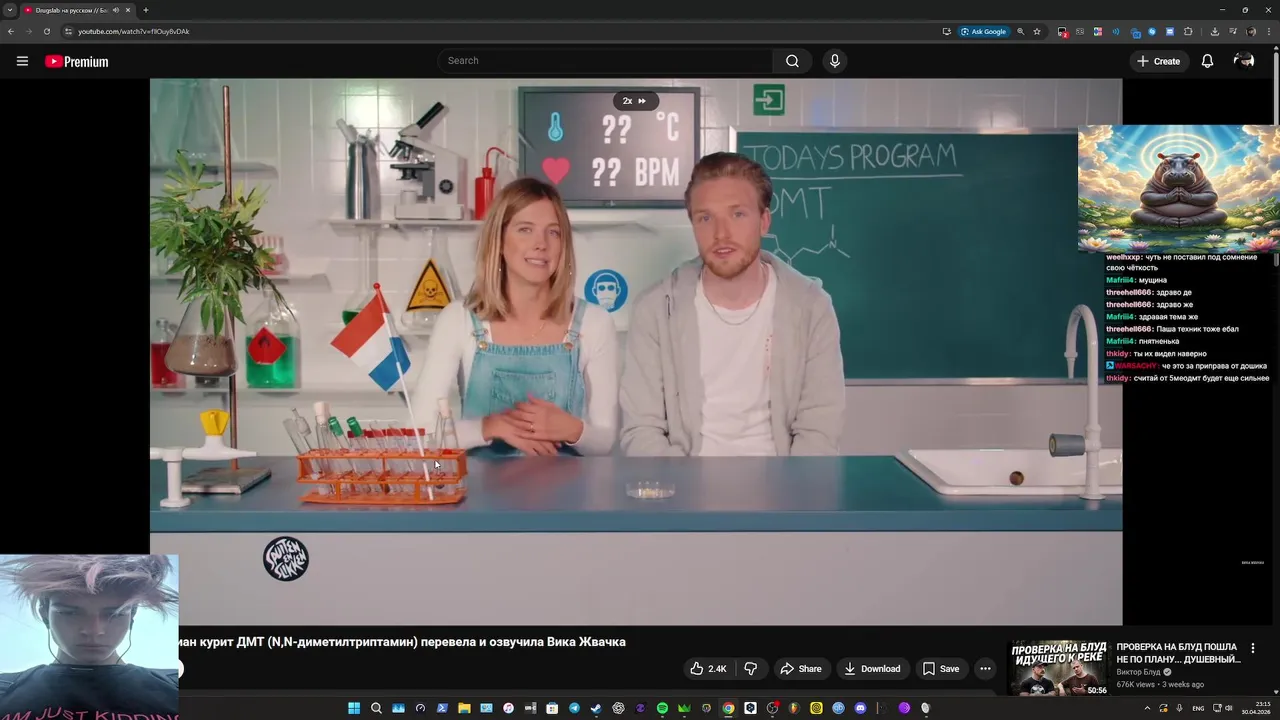Bookmark this page with star icon
1280x720 pixels.
[x=1037, y=31]
